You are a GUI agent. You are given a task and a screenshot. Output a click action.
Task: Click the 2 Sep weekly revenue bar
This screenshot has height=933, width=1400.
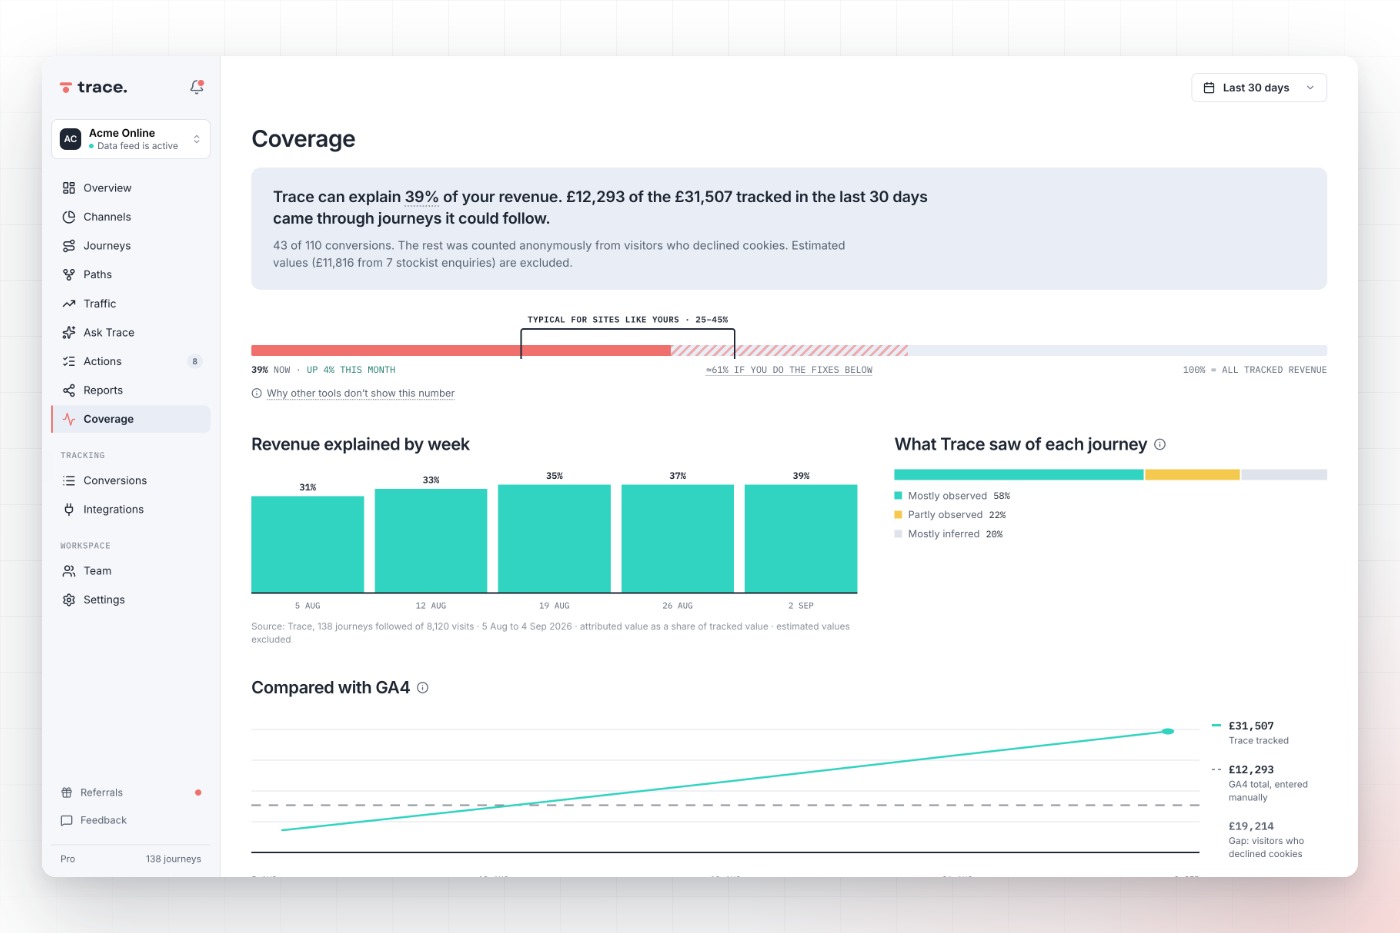801,539
